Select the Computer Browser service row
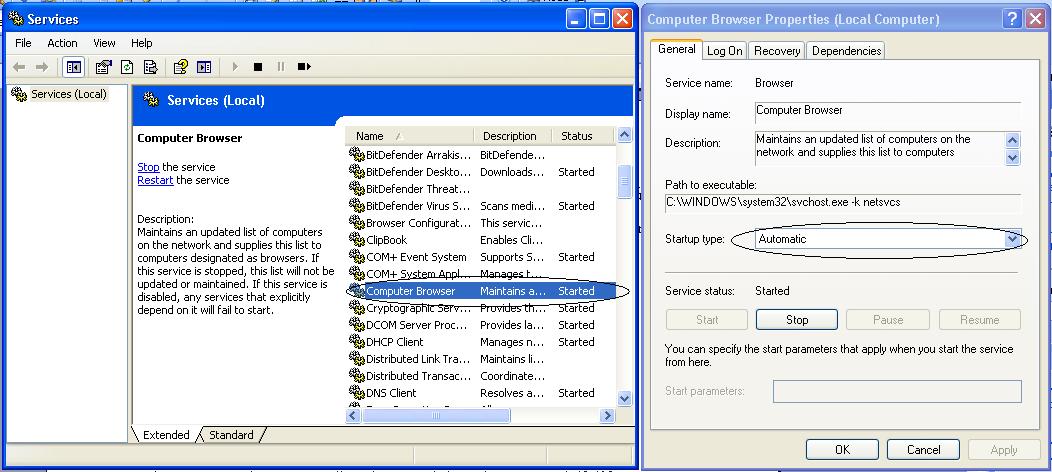 tap(480, 291)
